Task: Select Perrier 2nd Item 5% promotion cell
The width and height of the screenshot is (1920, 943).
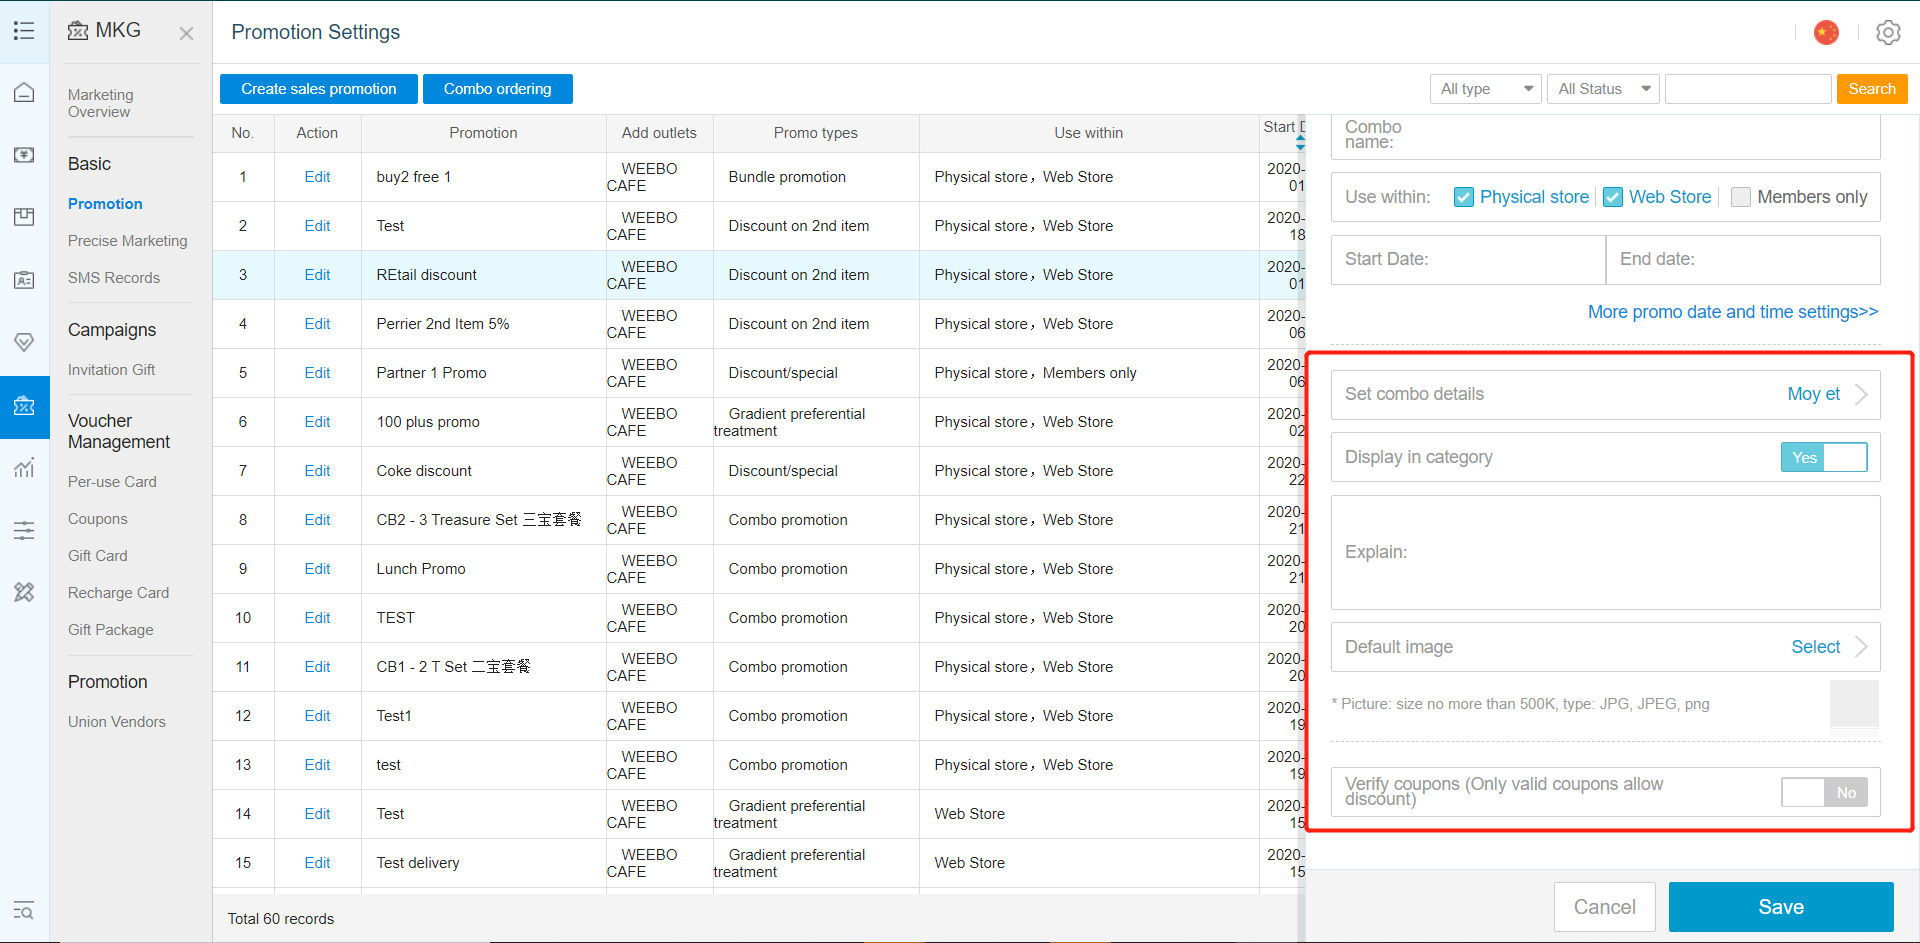Action: pyautogui.click(x=483, y=324)
